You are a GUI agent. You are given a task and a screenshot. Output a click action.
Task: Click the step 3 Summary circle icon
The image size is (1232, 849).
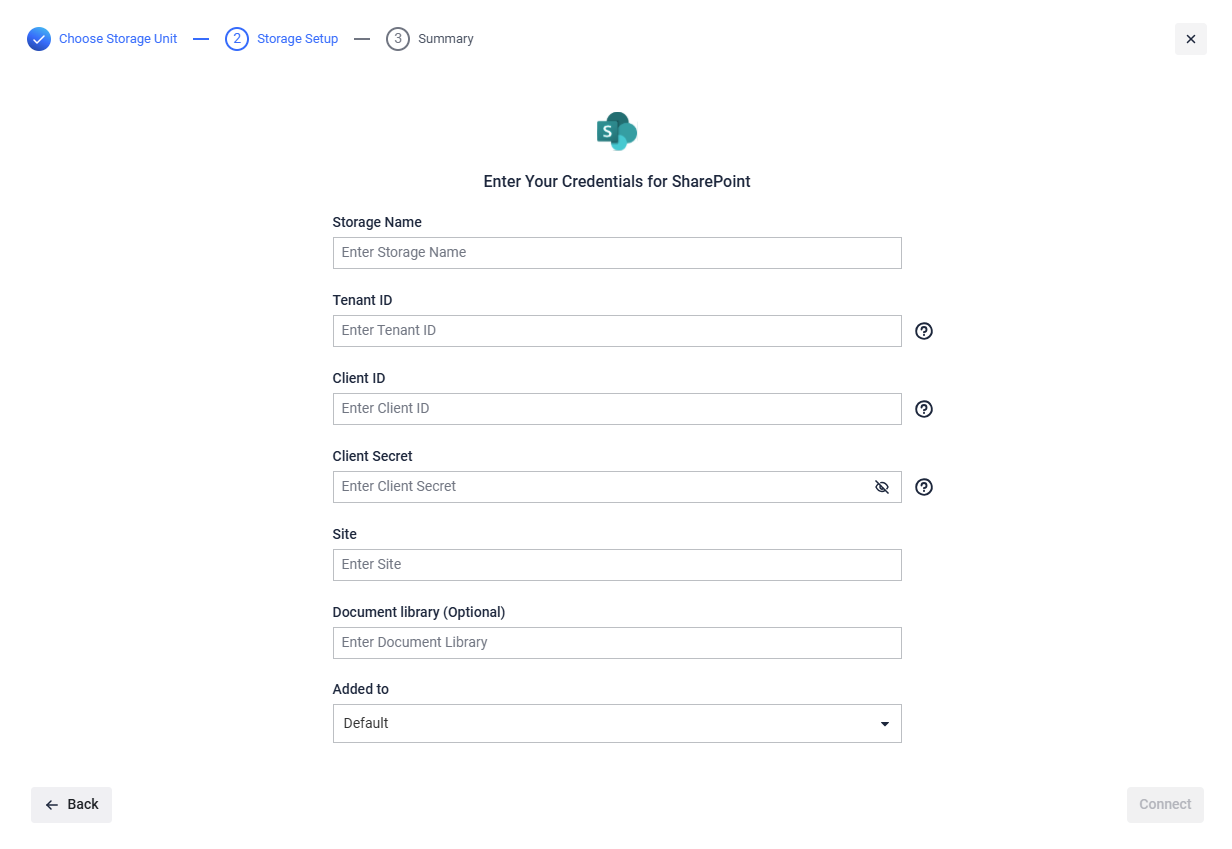[398, 39]
